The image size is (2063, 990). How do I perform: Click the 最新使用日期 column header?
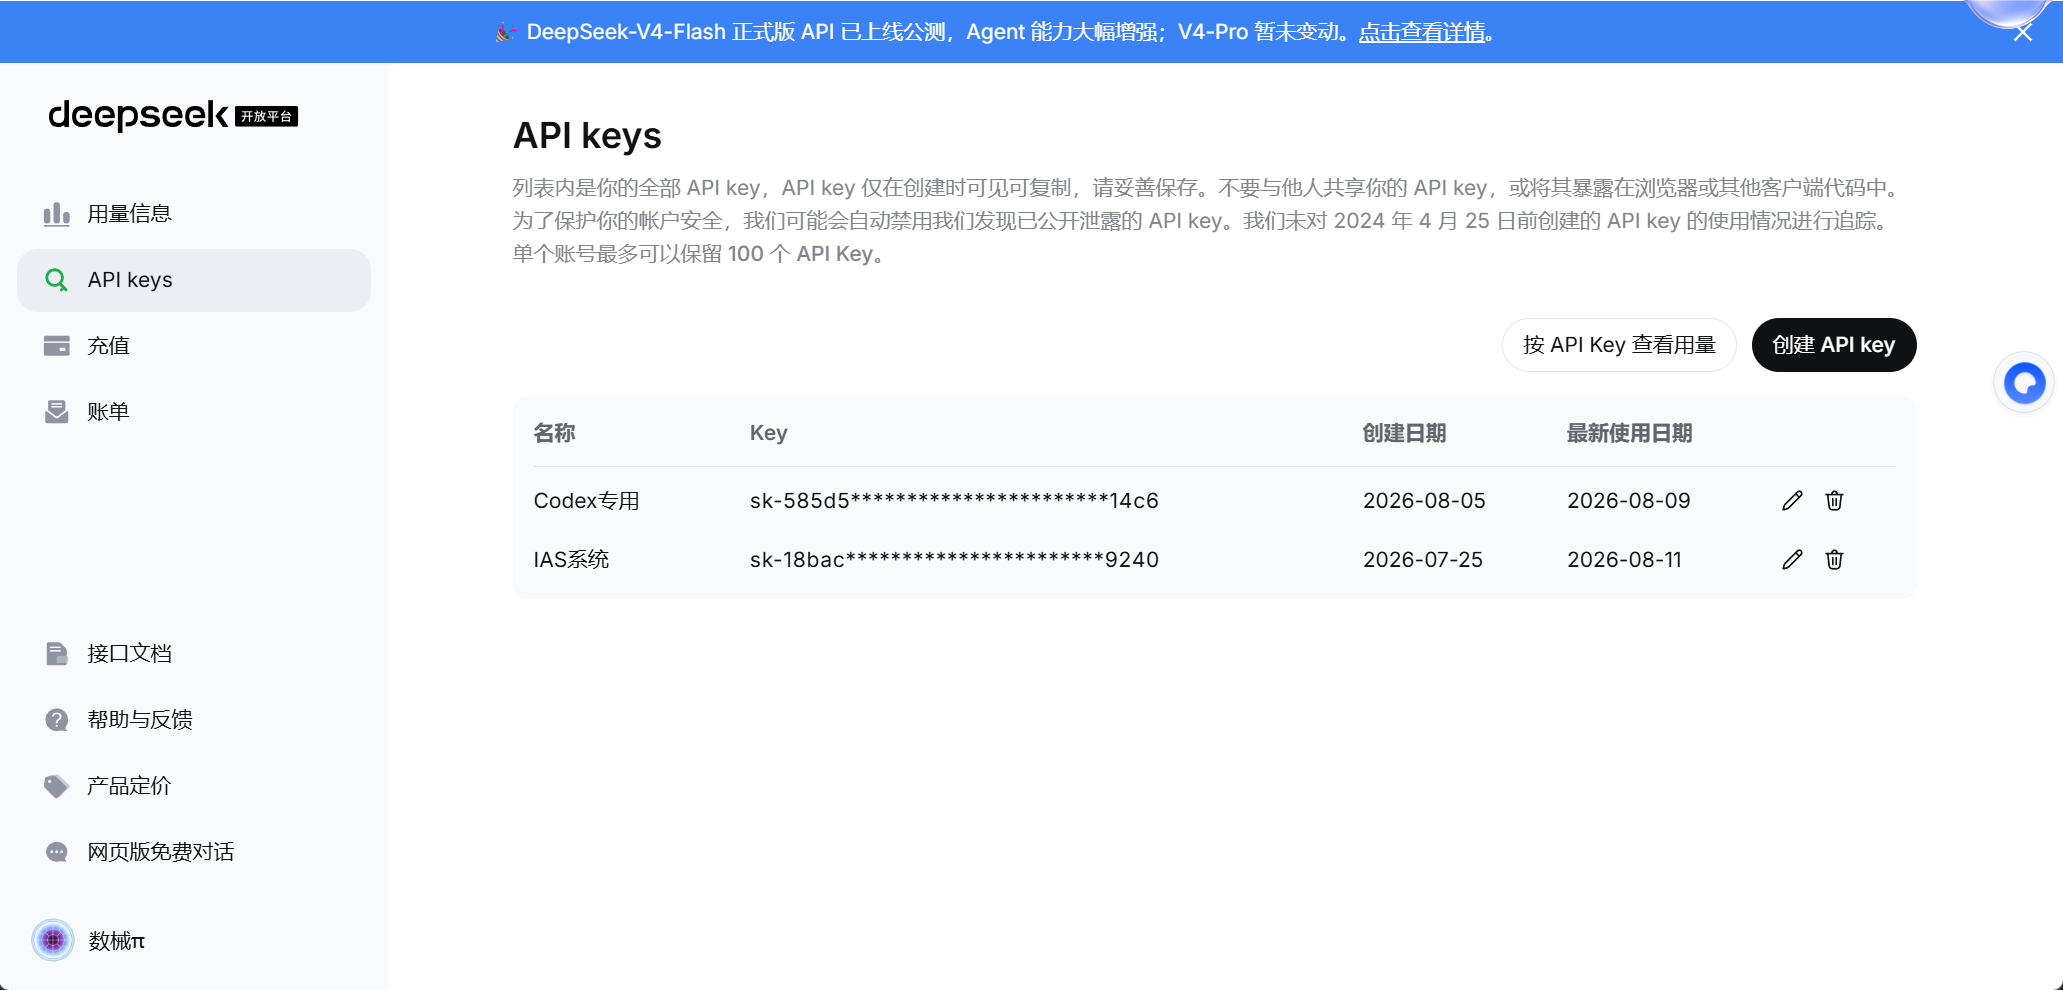(1629, 433)
